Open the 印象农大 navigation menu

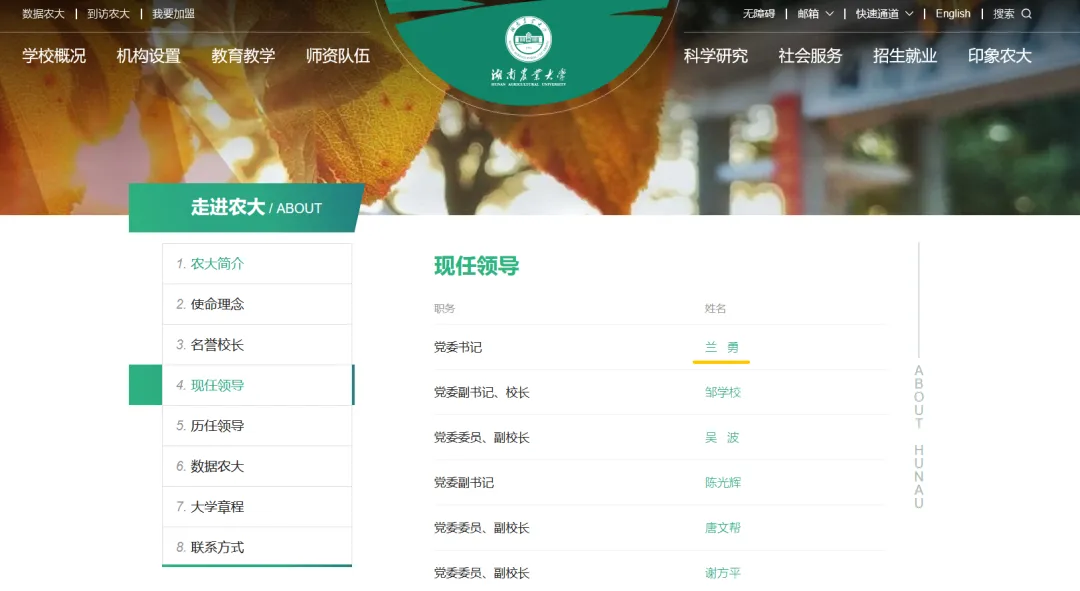999,56
